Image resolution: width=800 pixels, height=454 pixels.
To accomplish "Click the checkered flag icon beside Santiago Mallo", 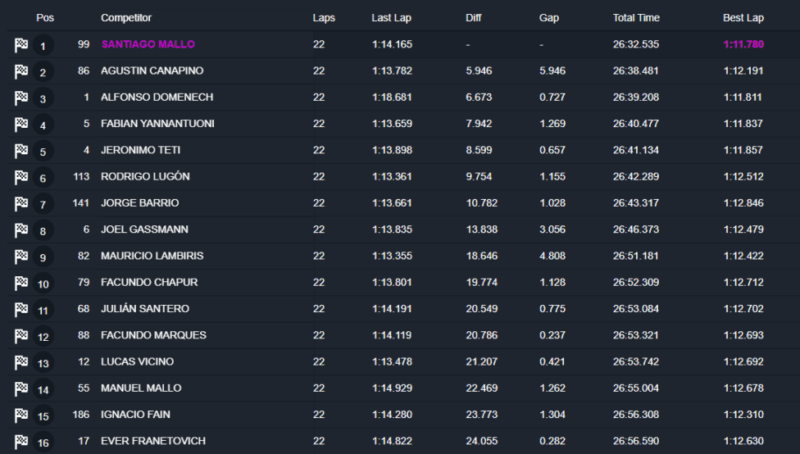I will 20,45.
